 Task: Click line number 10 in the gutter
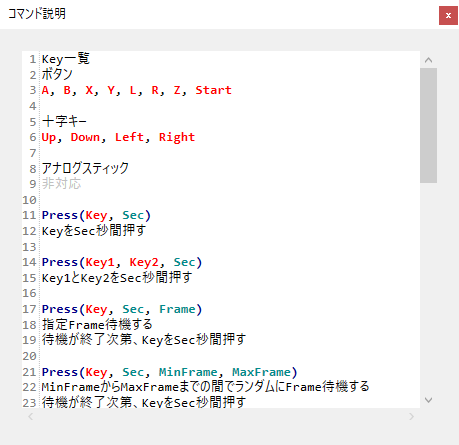[29, 200]
